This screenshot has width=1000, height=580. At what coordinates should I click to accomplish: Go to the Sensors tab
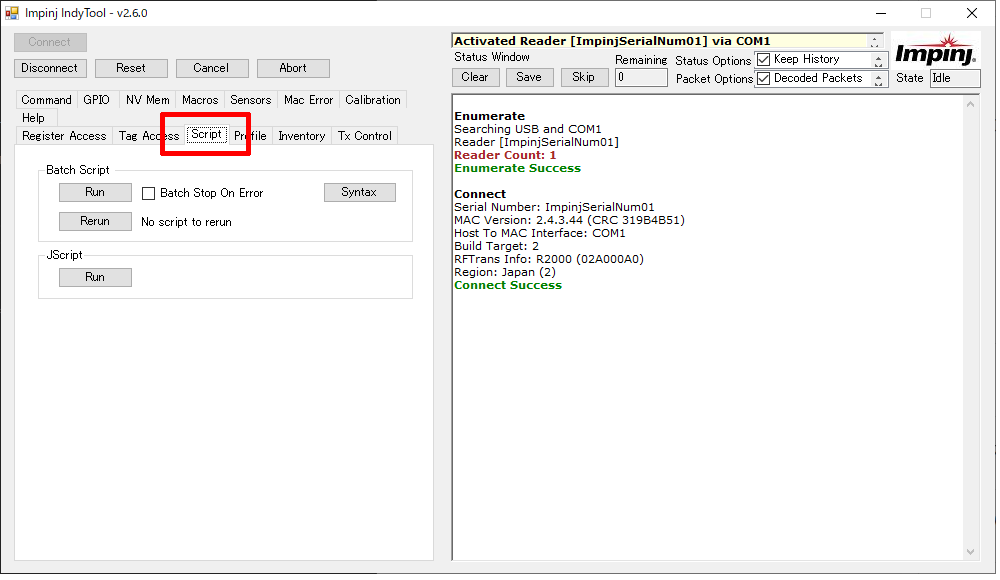click(251, 100)
